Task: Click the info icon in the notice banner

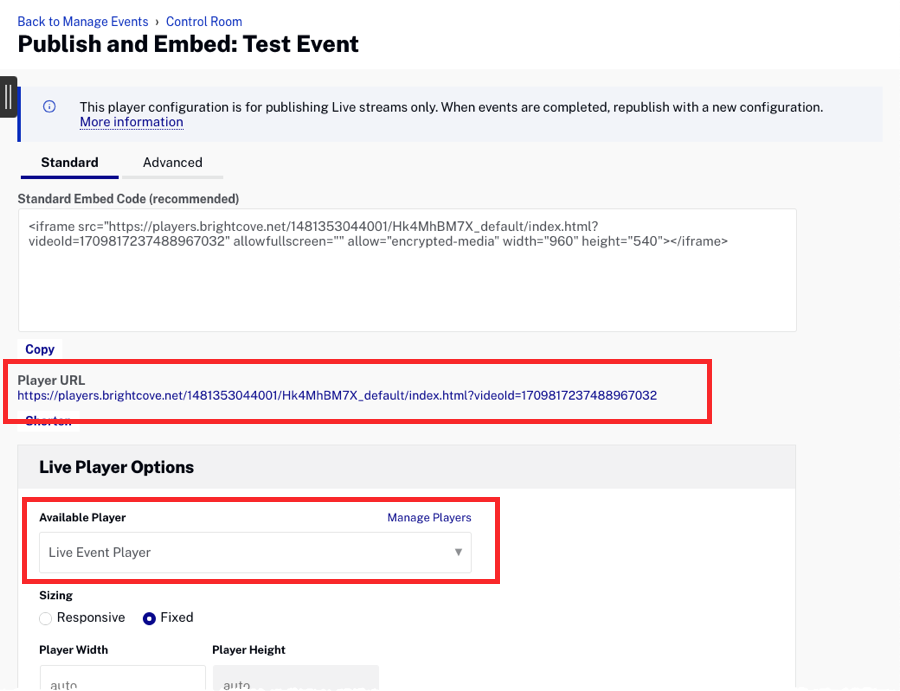Action: [x=49, y=107]
